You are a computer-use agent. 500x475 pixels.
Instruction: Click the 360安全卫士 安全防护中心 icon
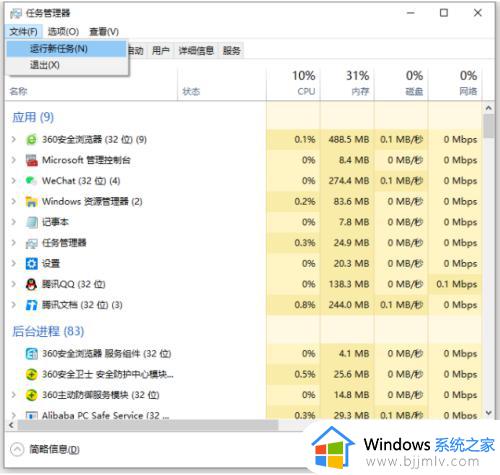31,374
